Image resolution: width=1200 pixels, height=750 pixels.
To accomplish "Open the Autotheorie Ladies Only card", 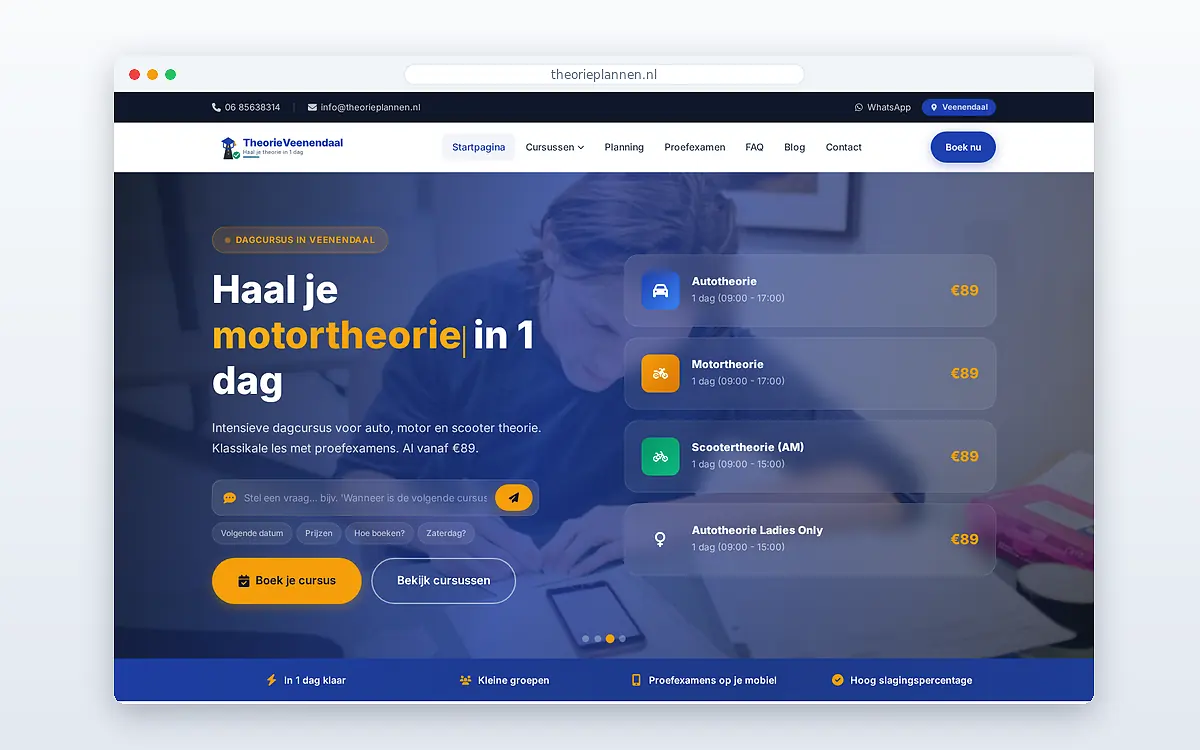I will (810, 539).
